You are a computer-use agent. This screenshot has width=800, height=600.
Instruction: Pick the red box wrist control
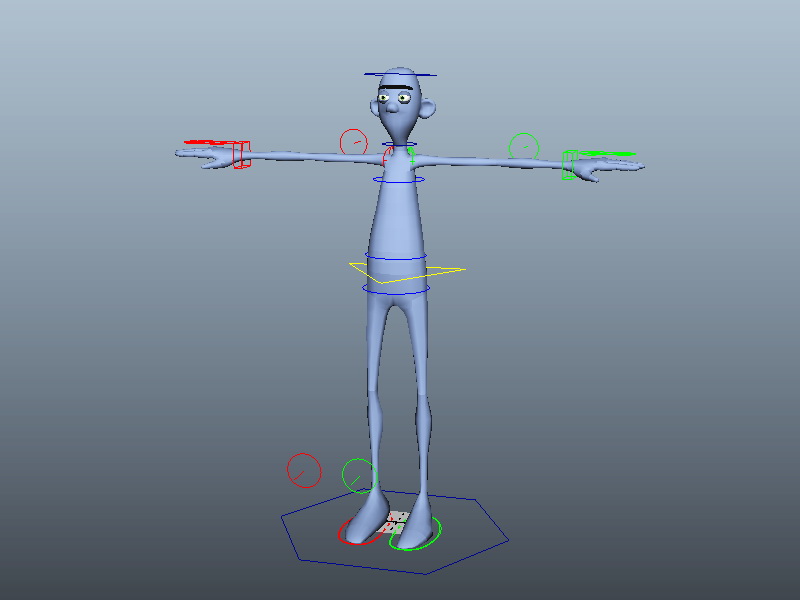(x=242, y=155)
